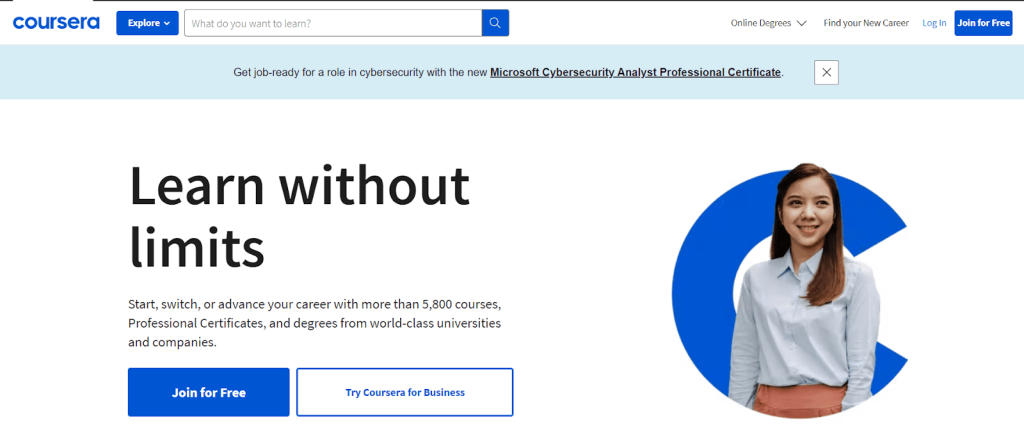Viewport: 1024px width, 428px height.
Task: Dismiss the cybersecurity banner with the X
Action: [x=826, y=72]
